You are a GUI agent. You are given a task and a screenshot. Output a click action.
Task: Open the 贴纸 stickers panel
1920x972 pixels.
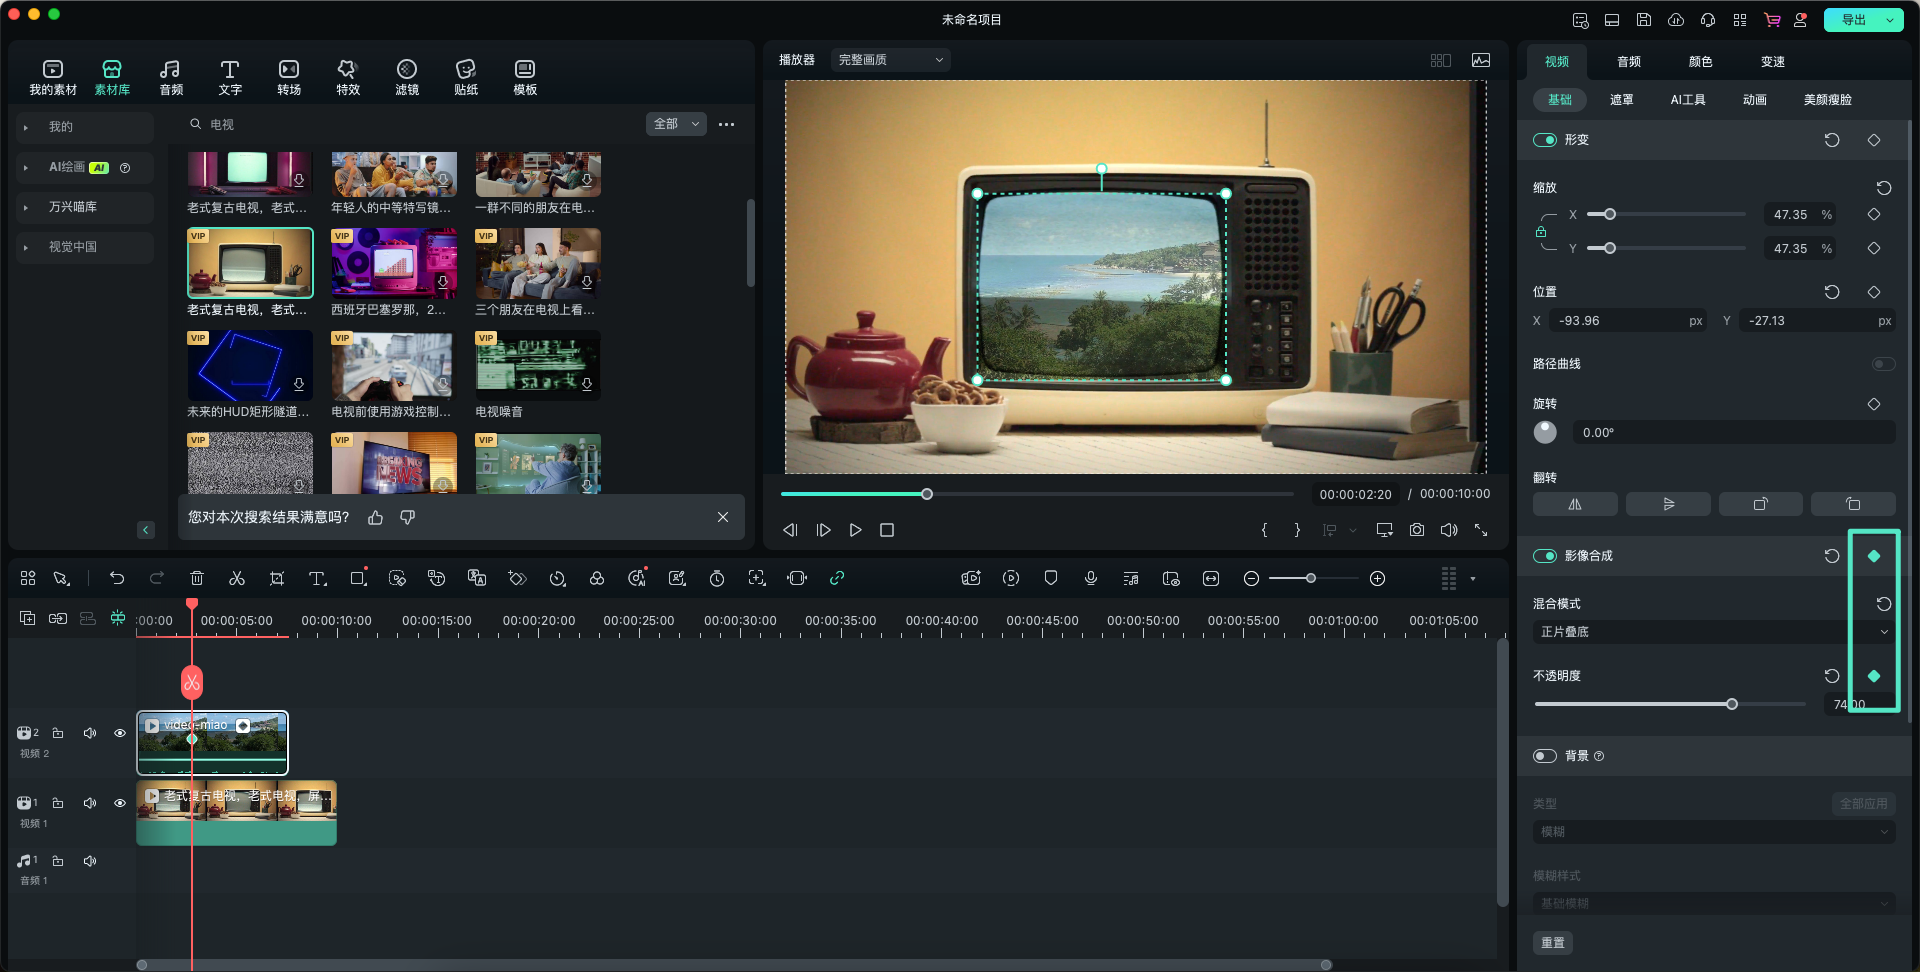(x=465, y=77)
